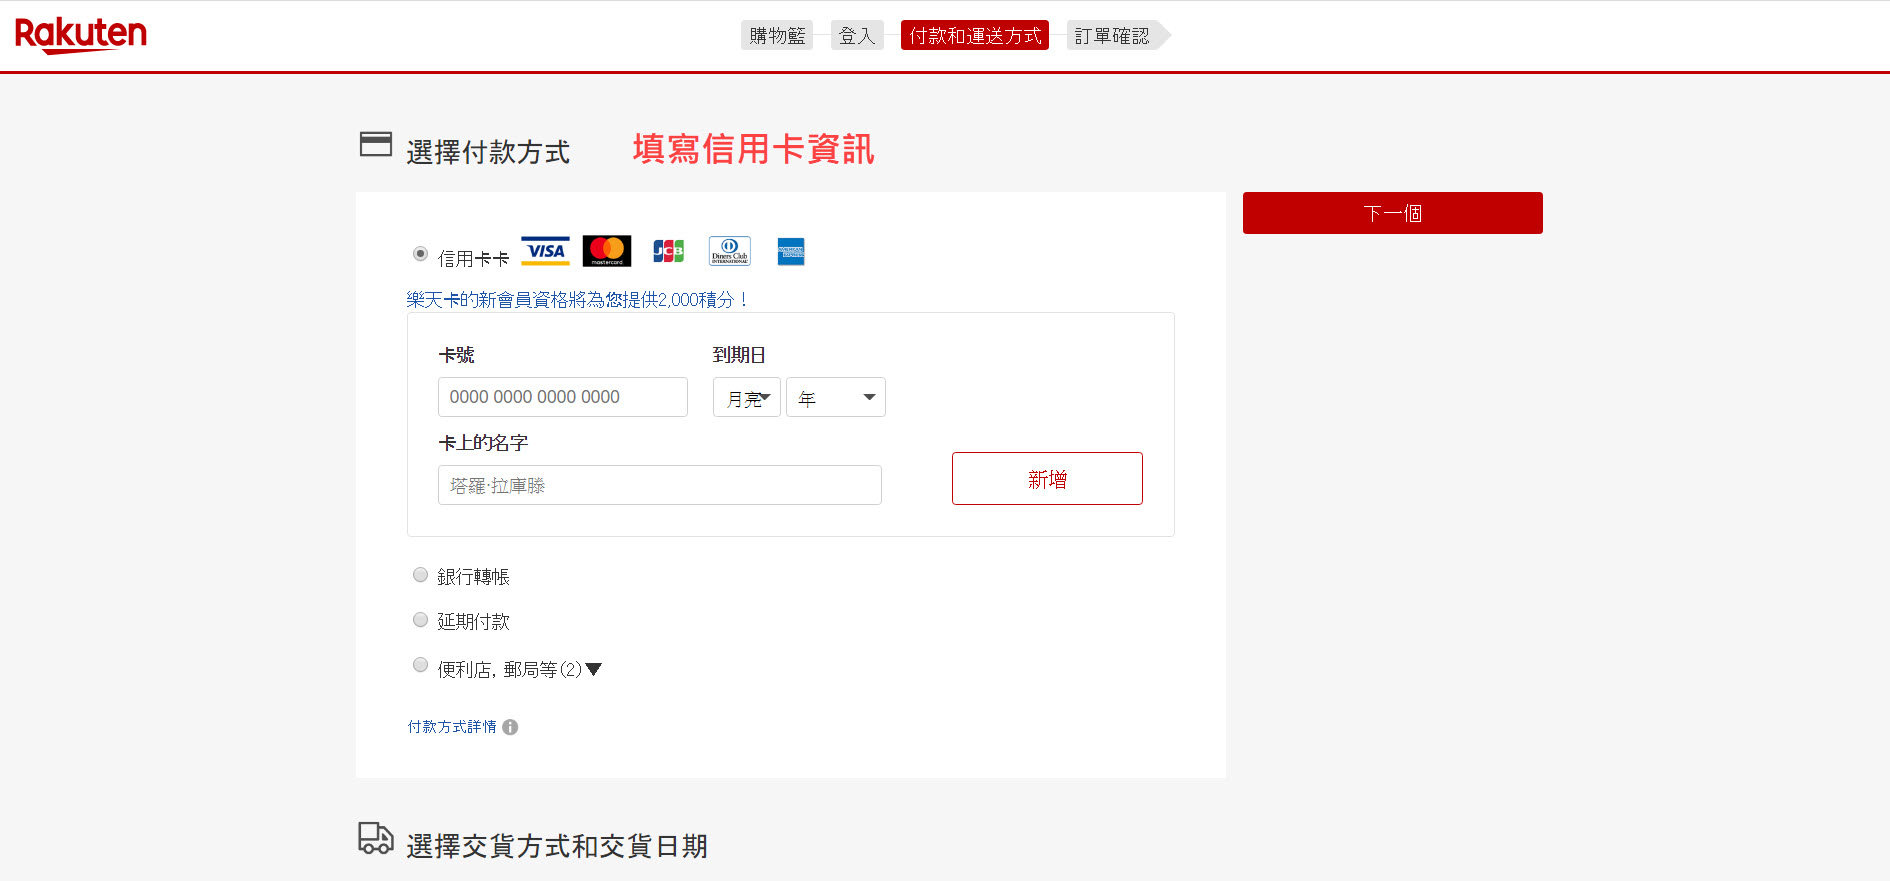Click the info icon beside 付款方式詳情

510,727
